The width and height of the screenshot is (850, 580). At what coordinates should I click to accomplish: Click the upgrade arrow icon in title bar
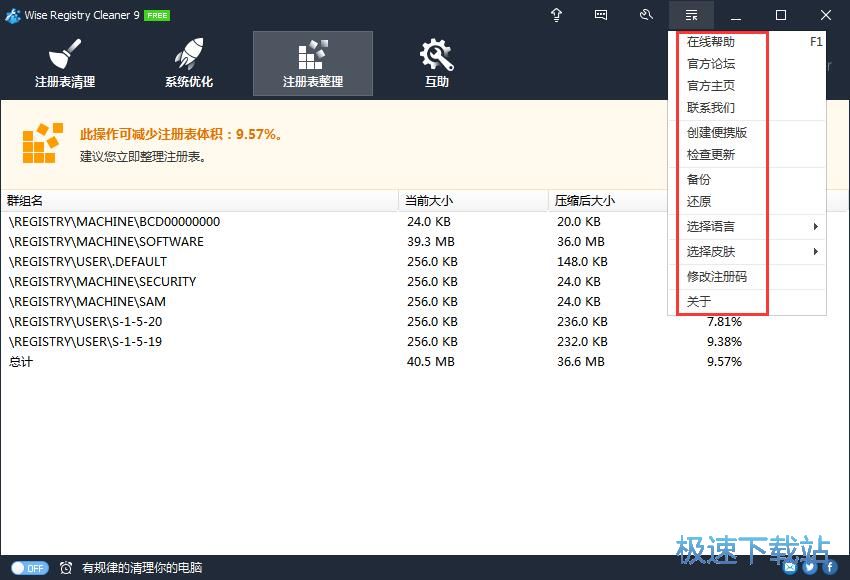[x=556, y=15]
